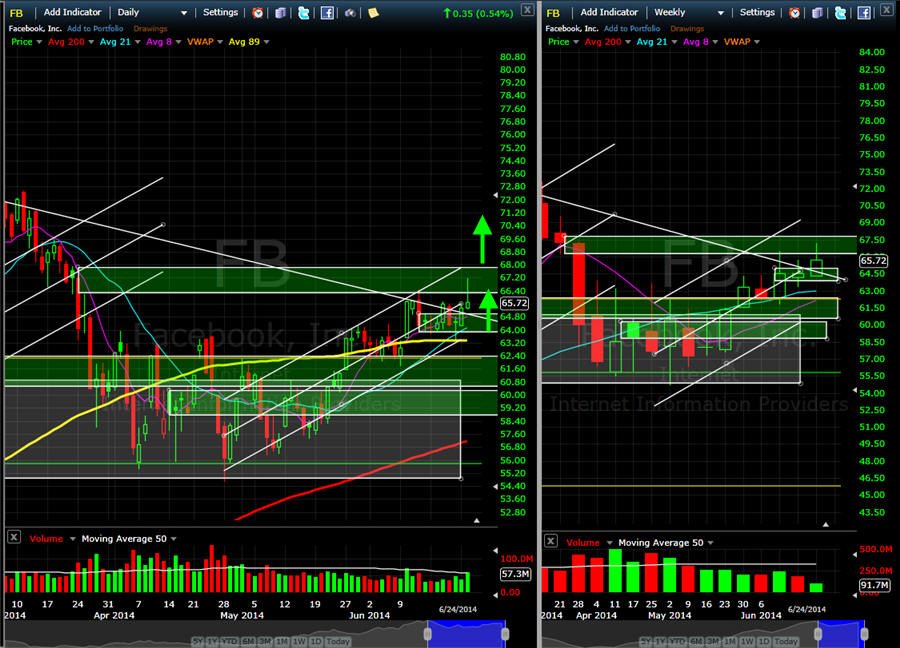The image size is (900, 648).
Task: Click the 0.35 (0.54%) price change
Action: 478,13
